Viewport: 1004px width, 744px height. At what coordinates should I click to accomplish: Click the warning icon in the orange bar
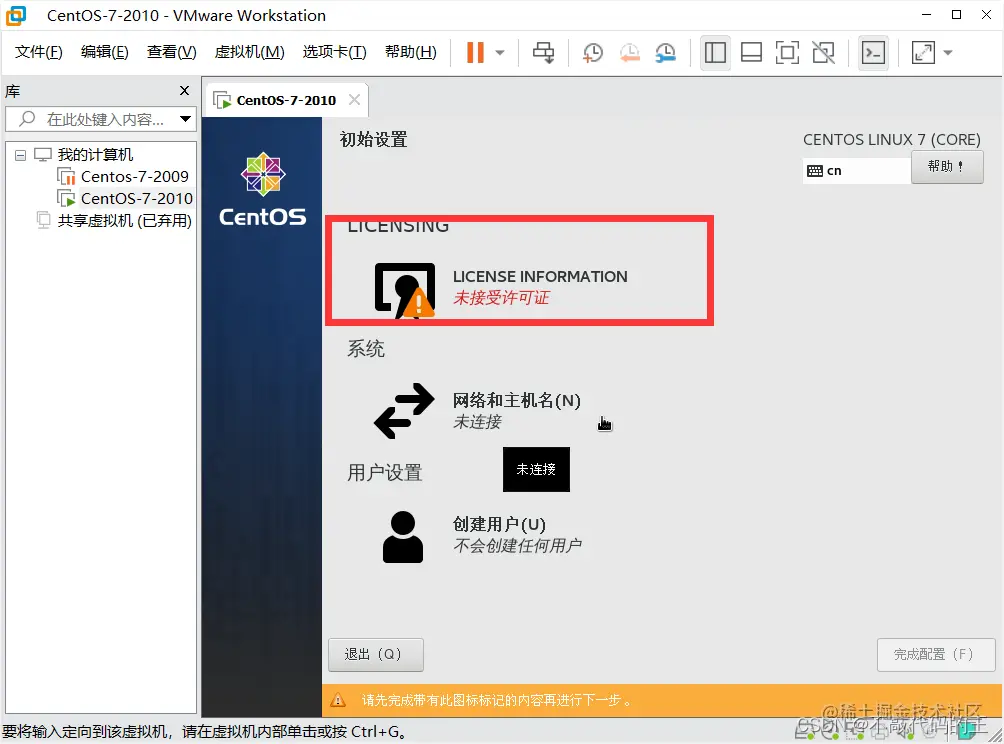pos(337,700)
